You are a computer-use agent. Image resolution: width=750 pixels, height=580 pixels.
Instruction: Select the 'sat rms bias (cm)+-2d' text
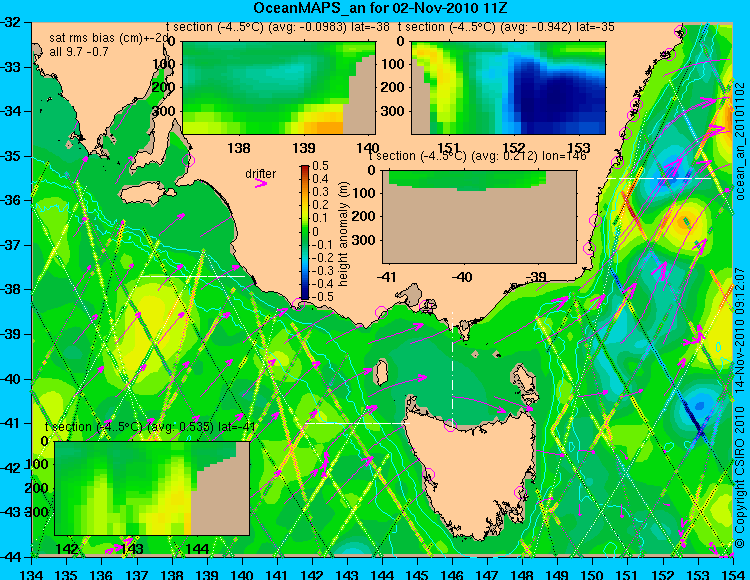pyautogui.click(x=110, y=38)
